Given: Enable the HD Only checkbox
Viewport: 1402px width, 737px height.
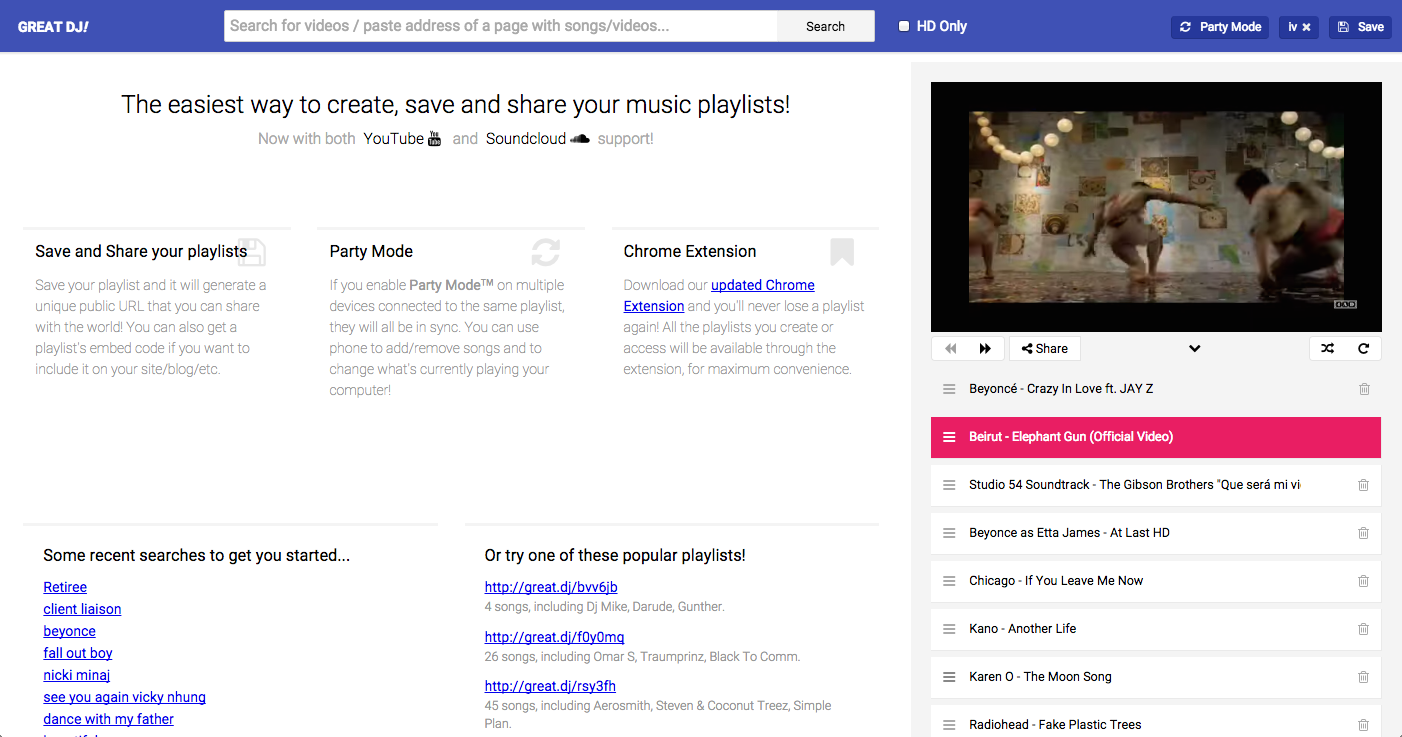Looking at the screenshot, I should 904,26.
